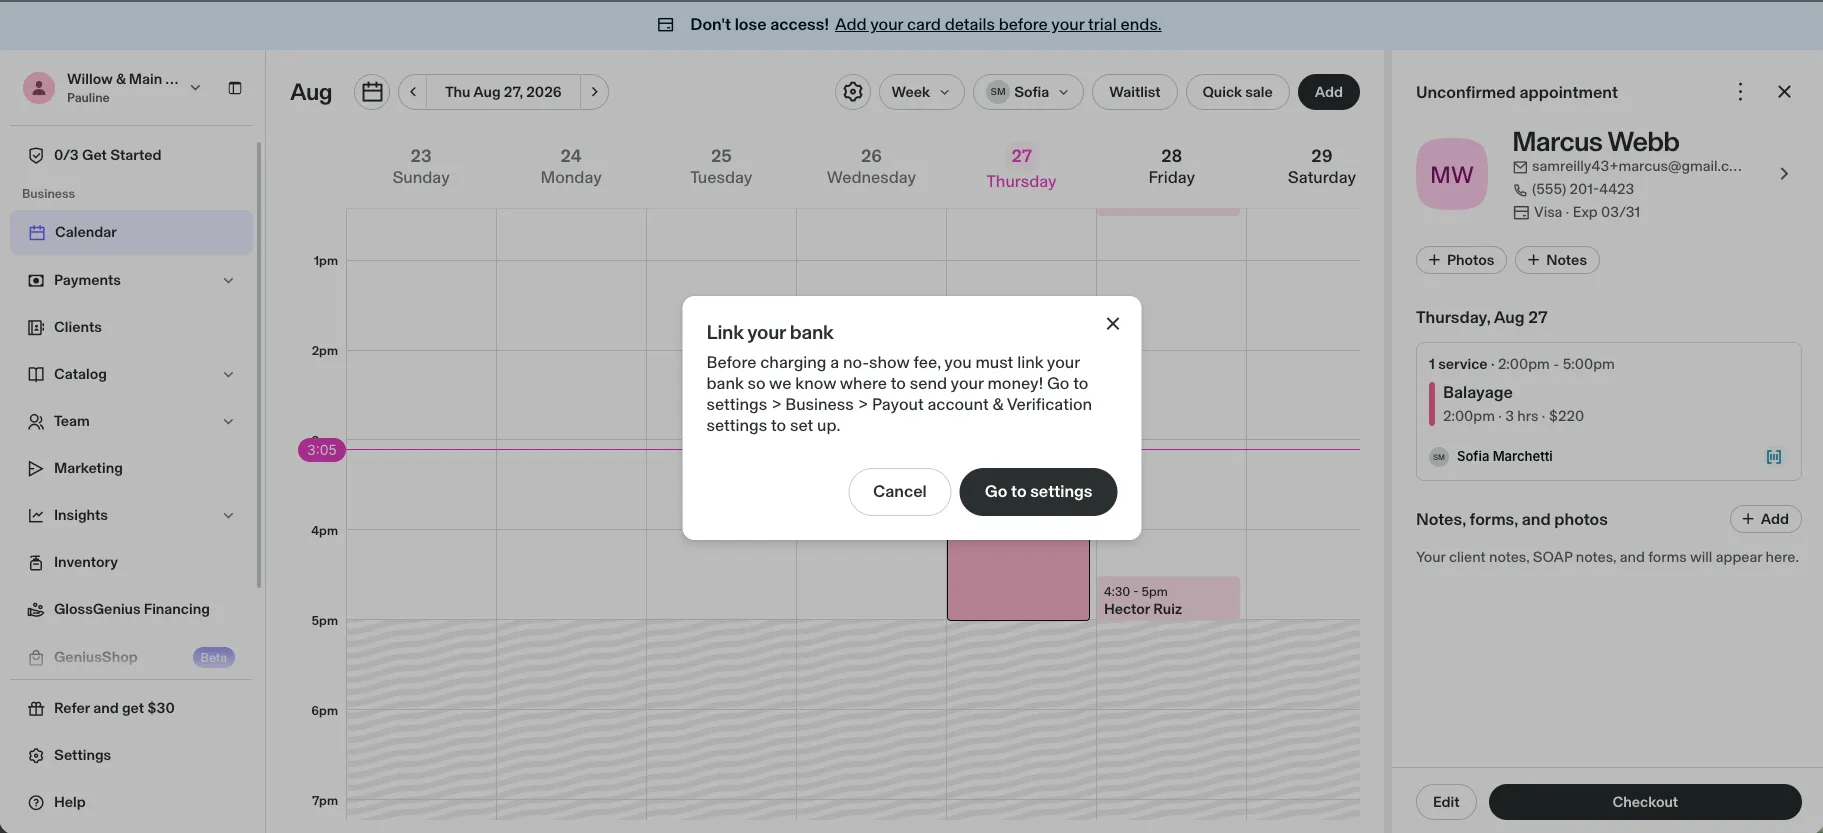
Task: Open Settings in the sidebar
Action: pos(132,756)
